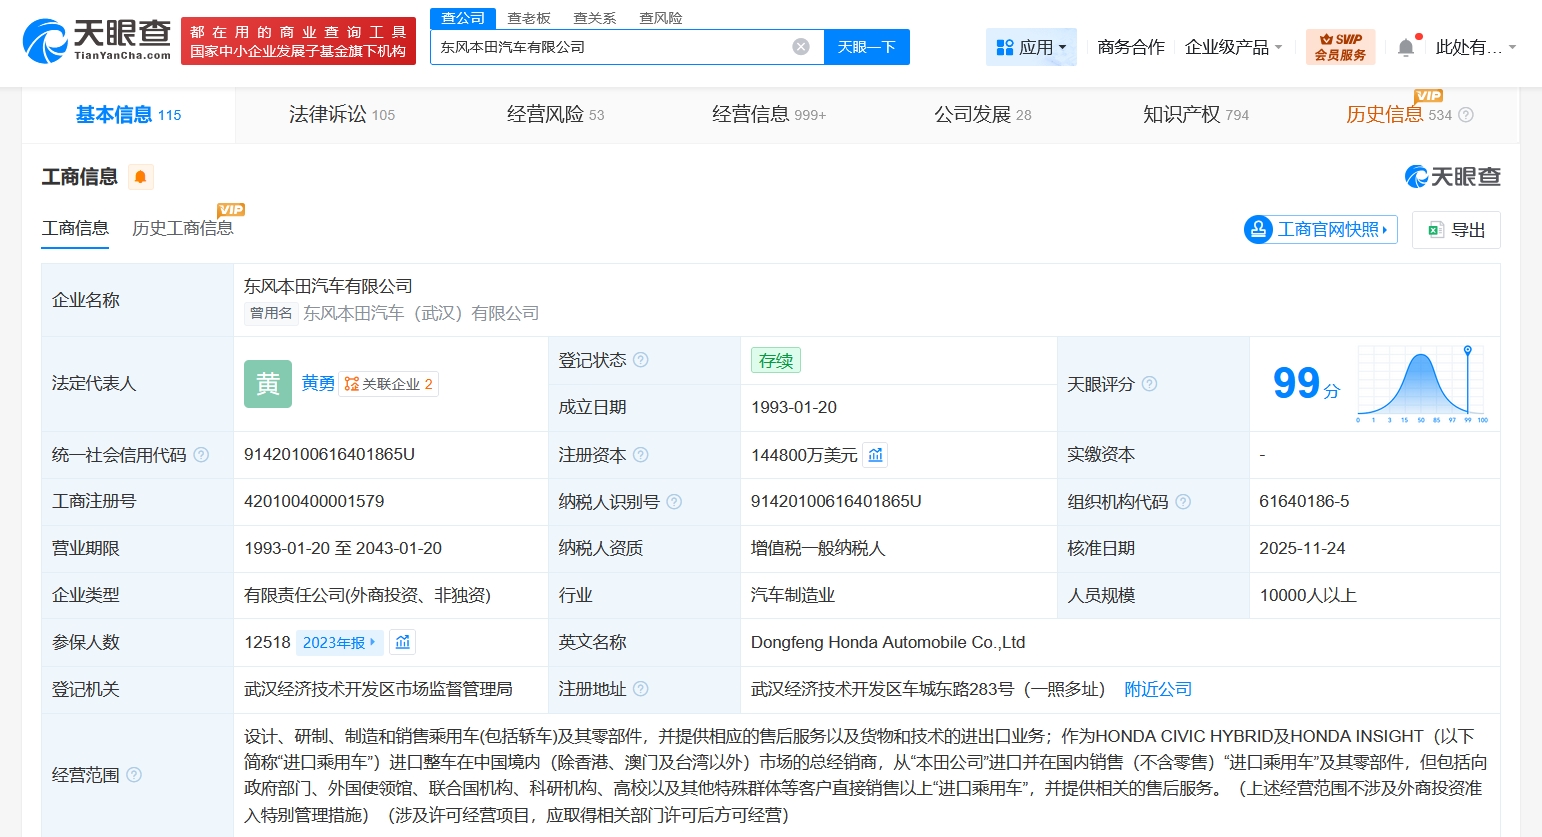The height and width of the screenshot is (837, 1542).
Task: Click the SVIP 会员服务 badge
Action: 1340,47
